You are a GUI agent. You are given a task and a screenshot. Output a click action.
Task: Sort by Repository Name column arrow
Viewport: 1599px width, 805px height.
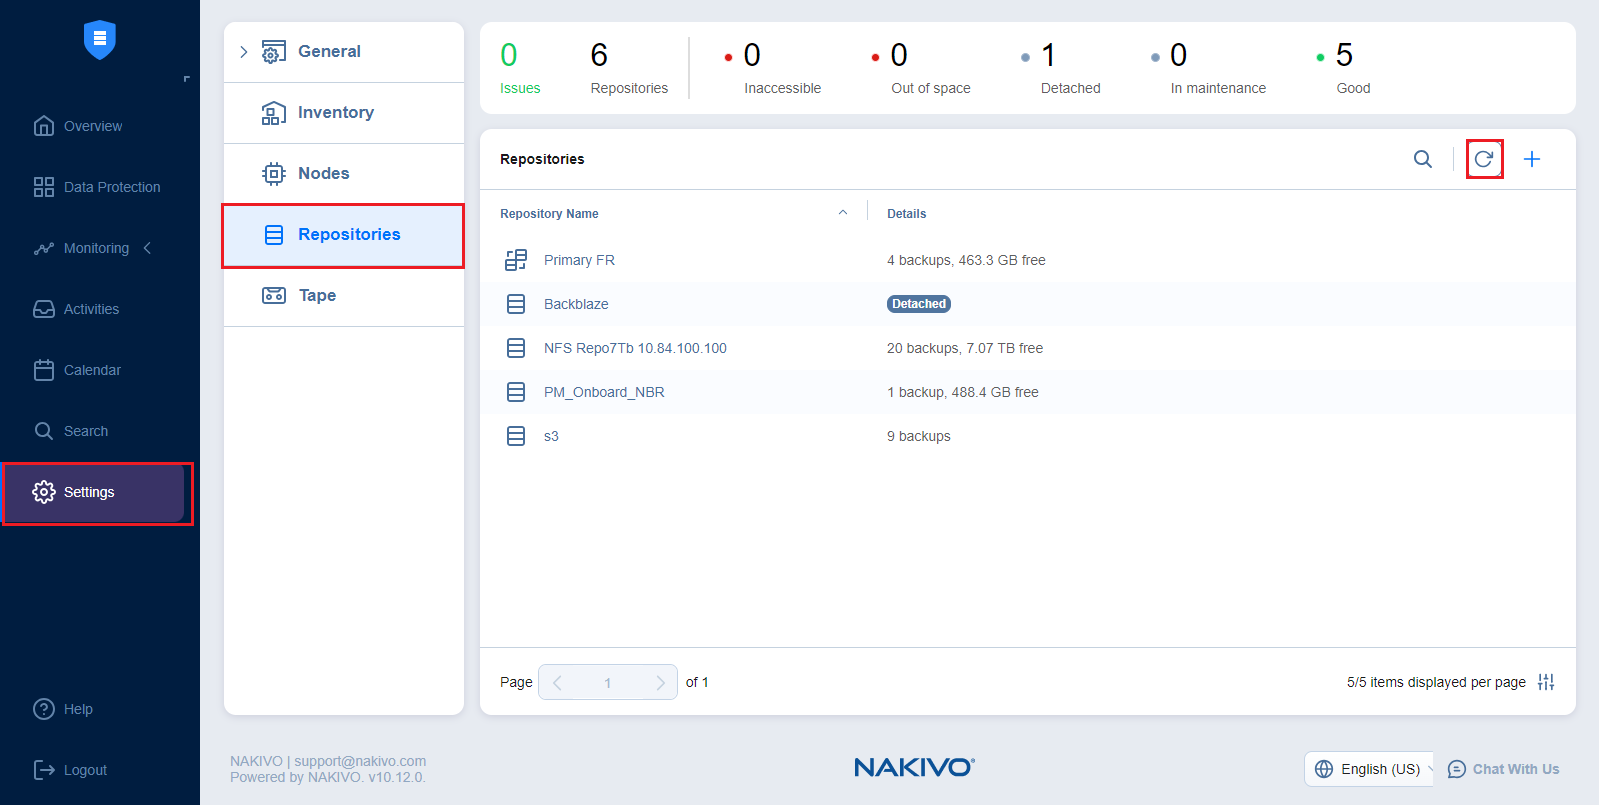pos(843,213)
